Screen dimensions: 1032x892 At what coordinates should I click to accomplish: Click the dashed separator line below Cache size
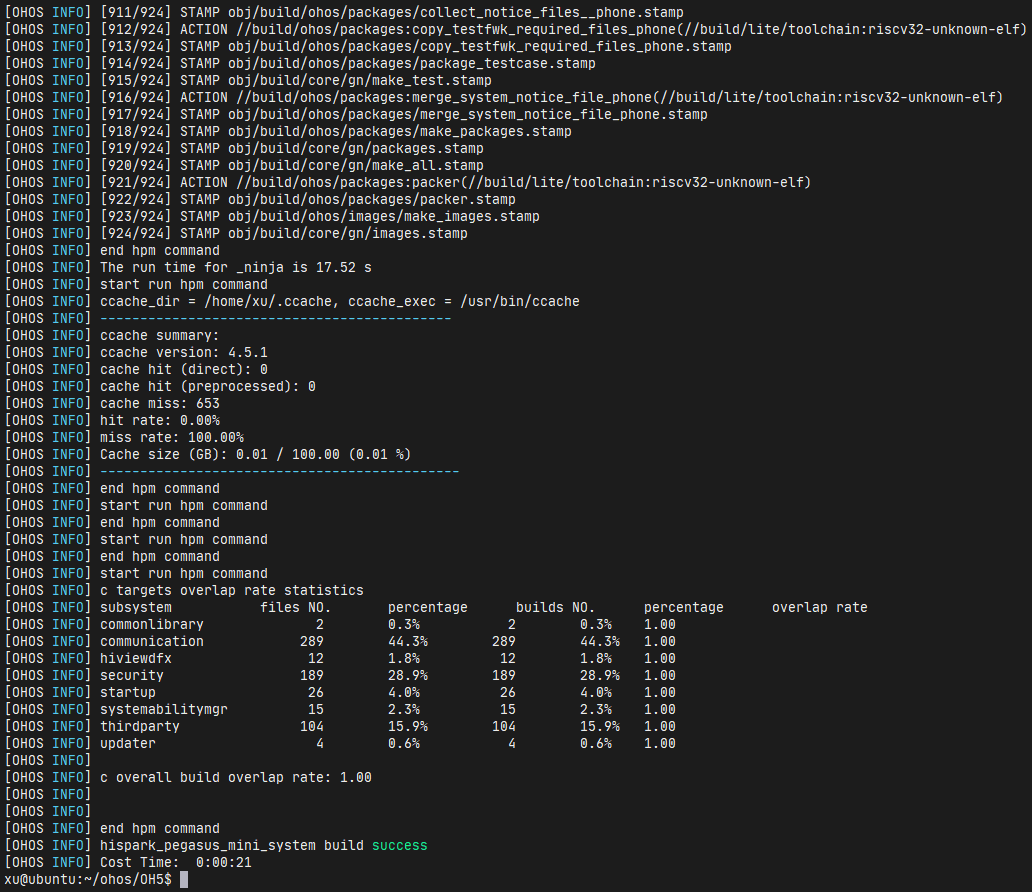(x=280, y=471)
